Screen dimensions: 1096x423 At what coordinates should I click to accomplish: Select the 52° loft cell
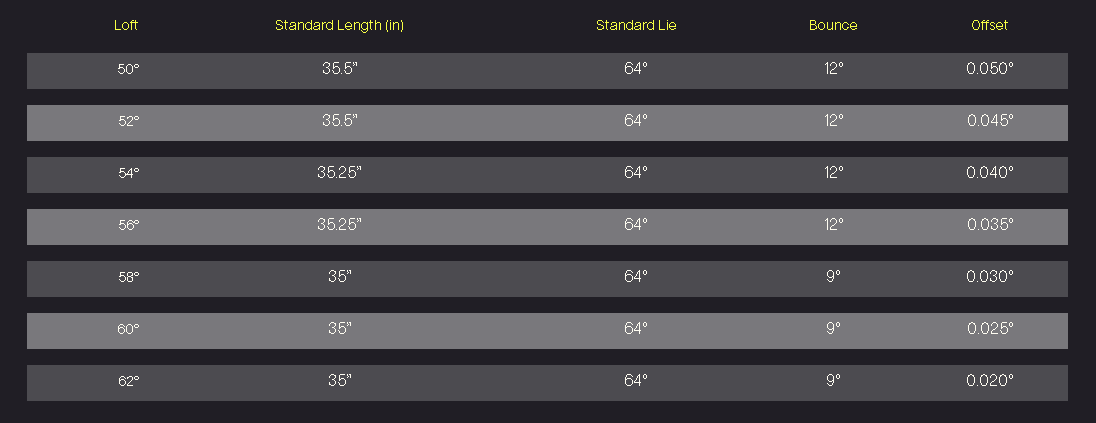coord(128,122)
